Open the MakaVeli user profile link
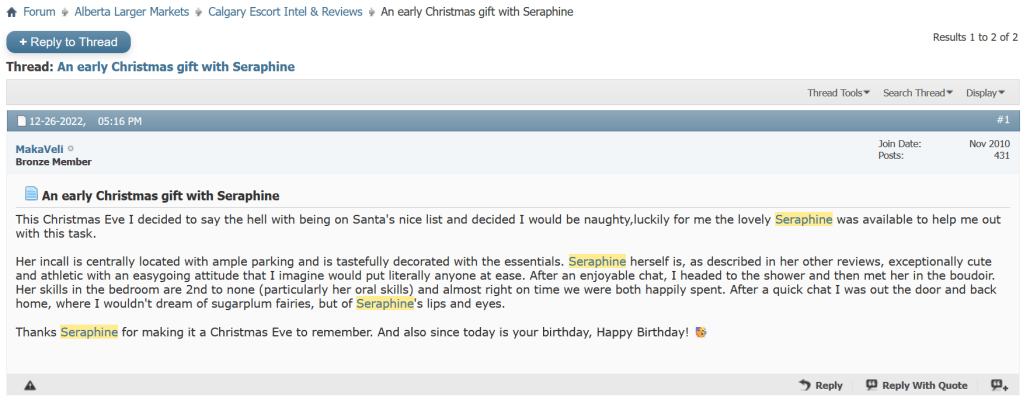 click(x=39, y=149)
